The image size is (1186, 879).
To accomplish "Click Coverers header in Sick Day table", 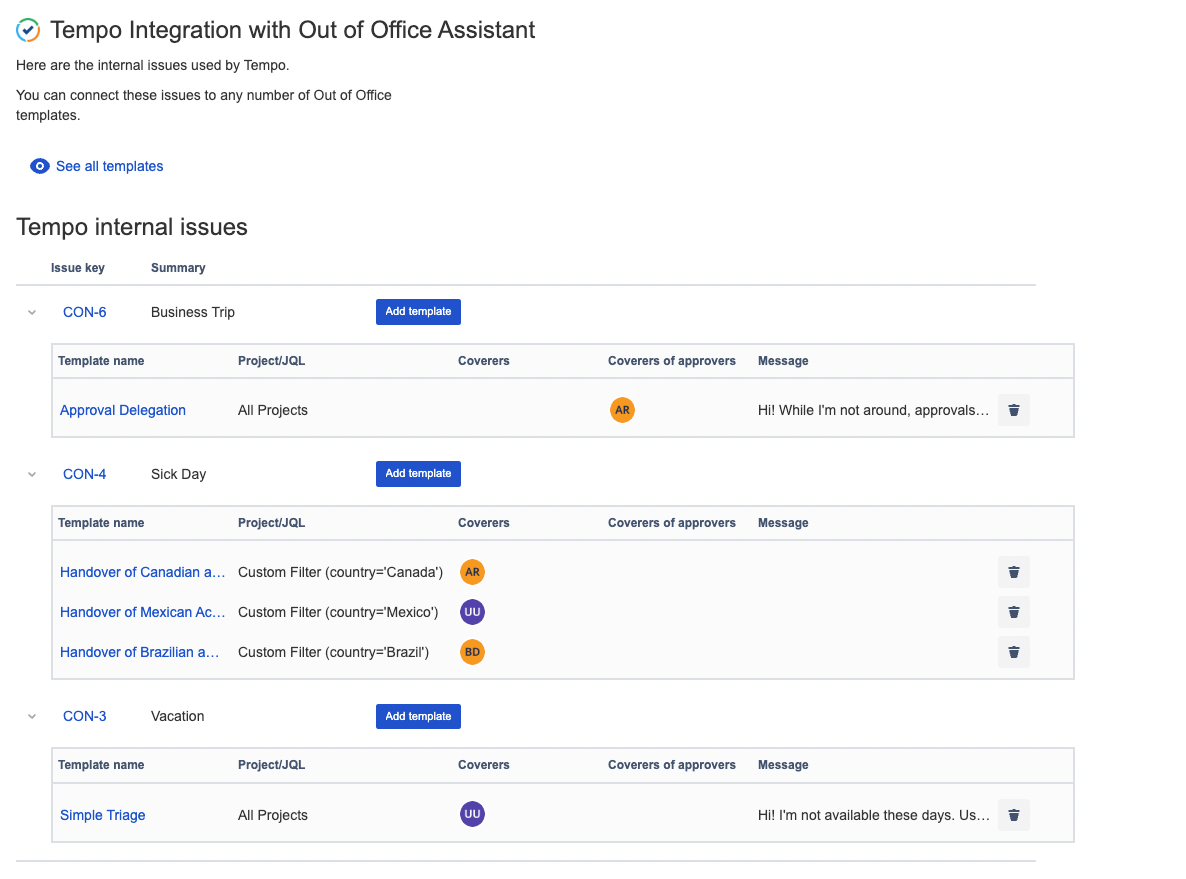I will [483, 523].
